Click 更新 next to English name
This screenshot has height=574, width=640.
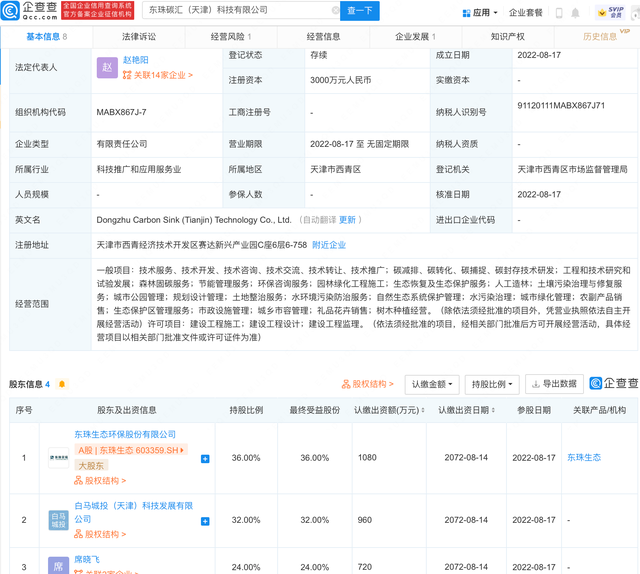[x=347, y=220]
